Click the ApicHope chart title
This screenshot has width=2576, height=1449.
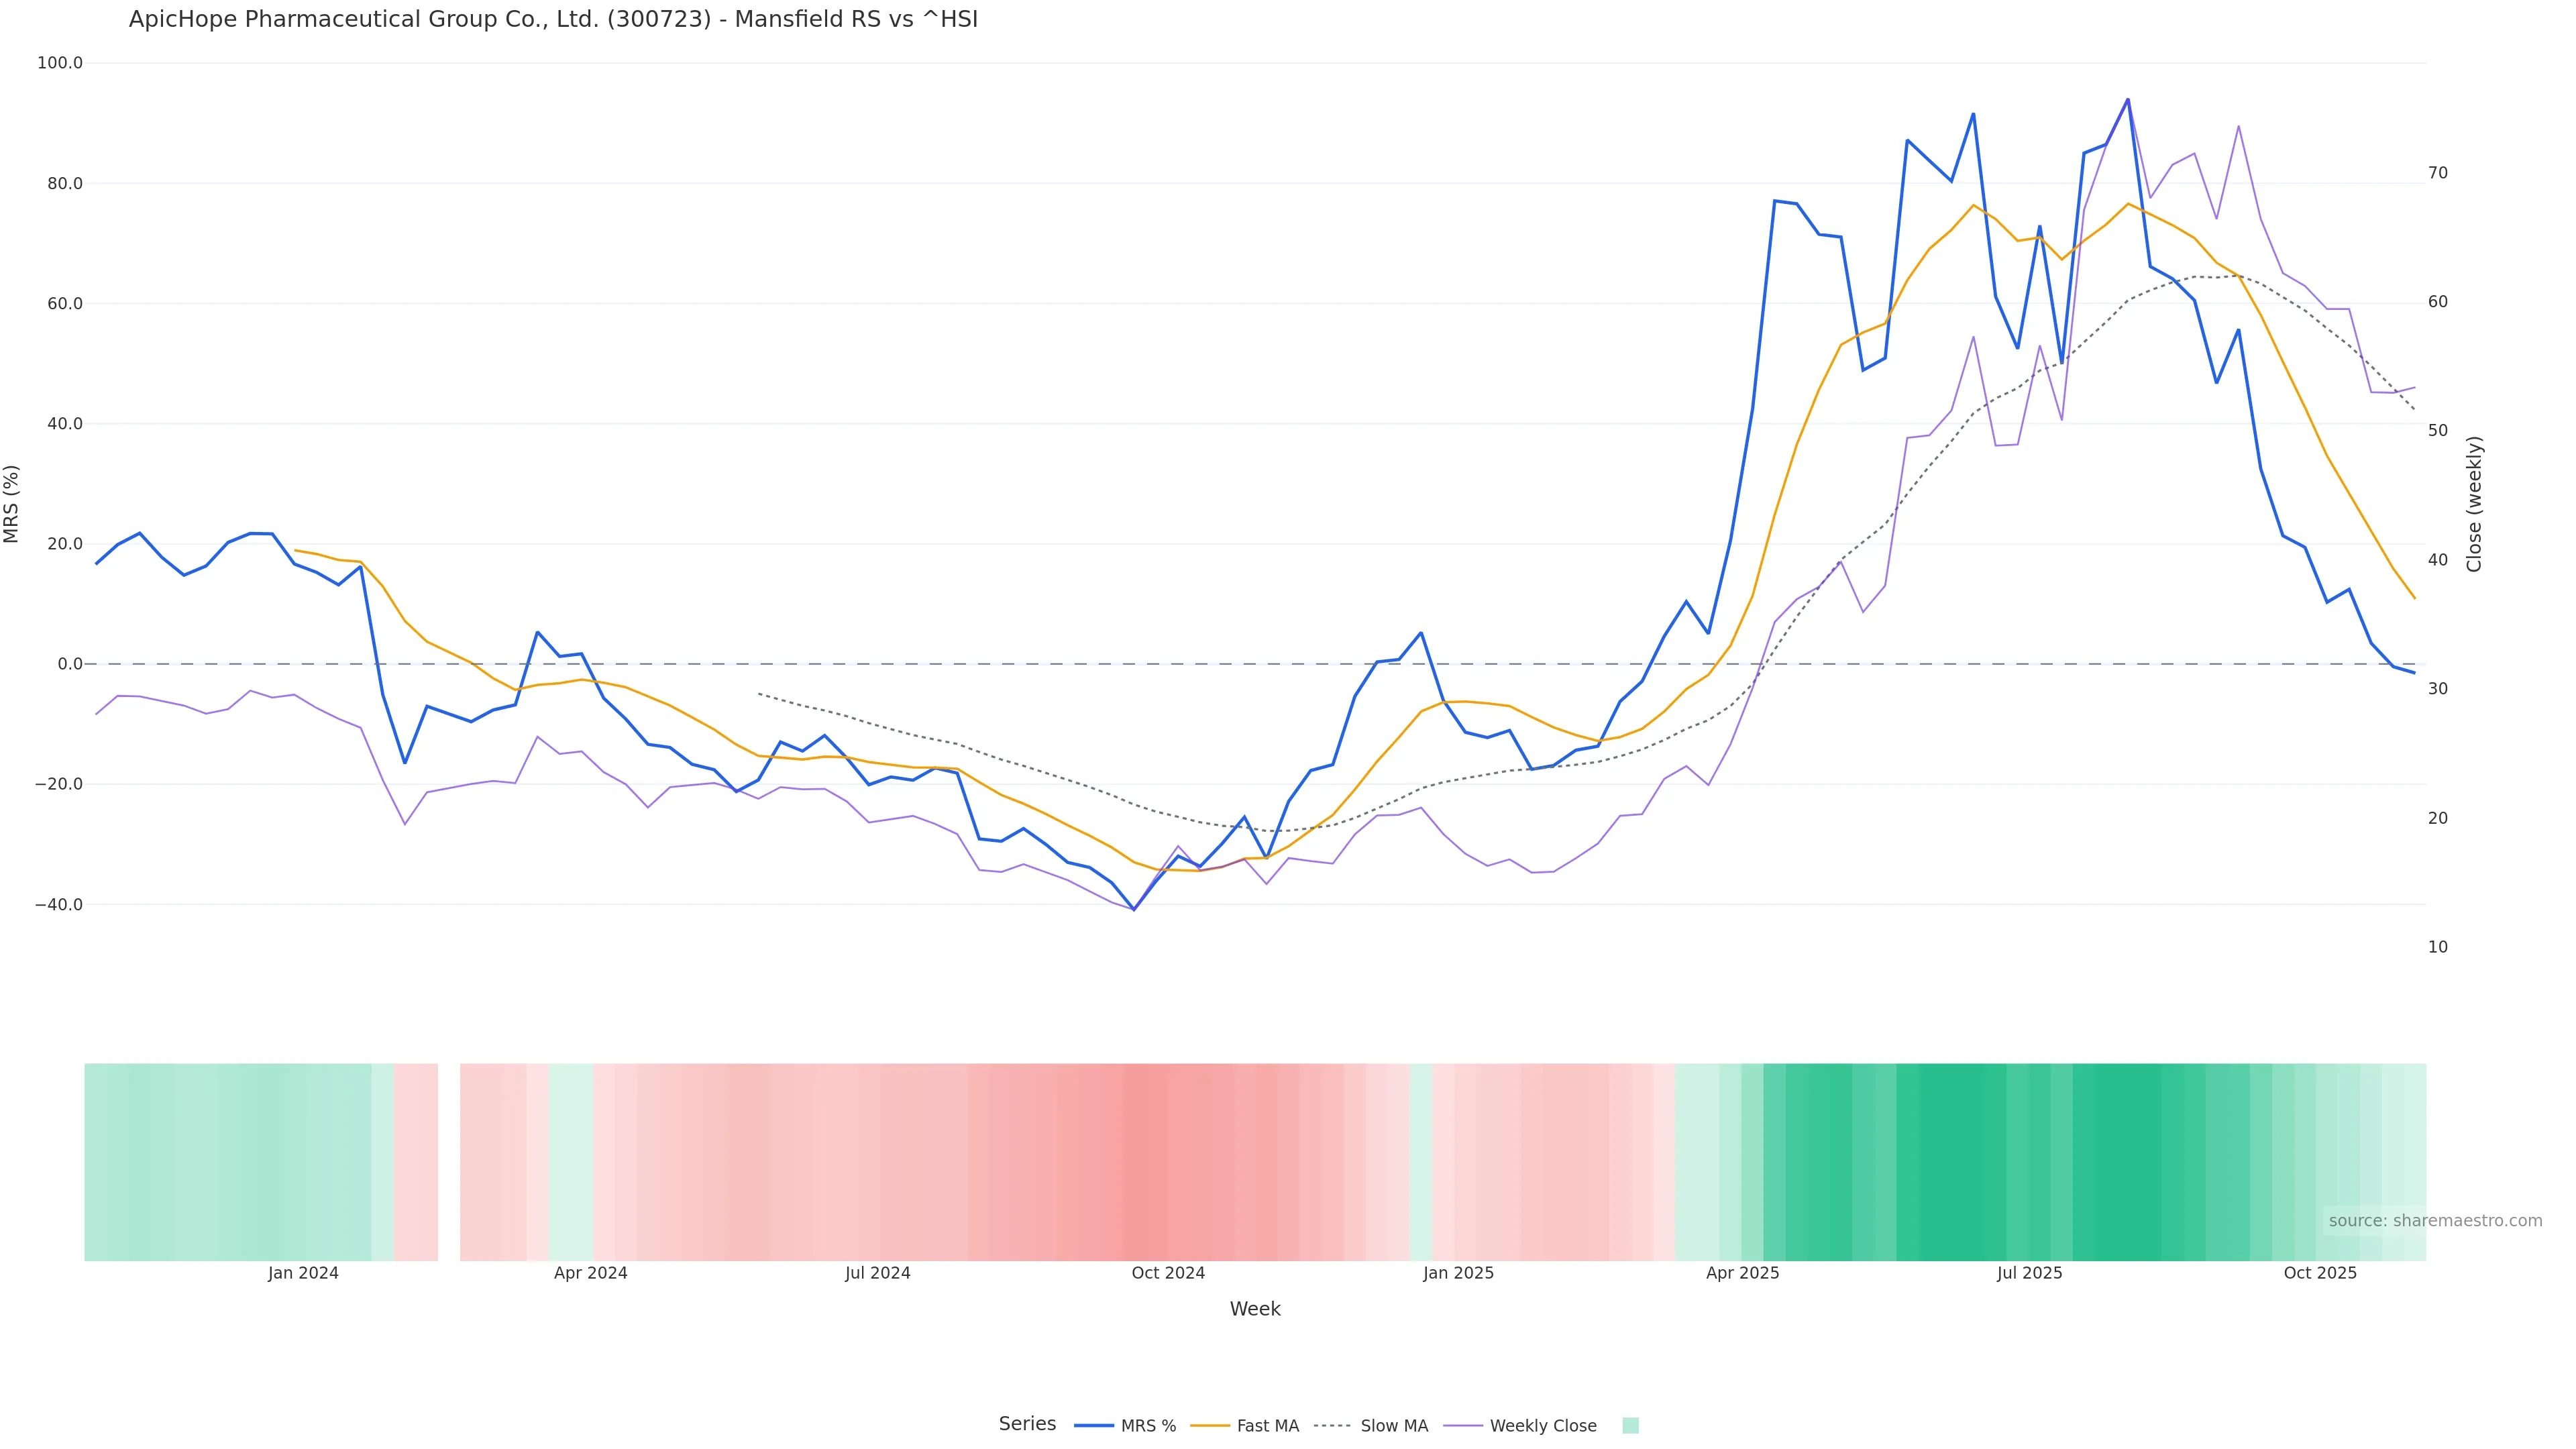tap(553, 19)
